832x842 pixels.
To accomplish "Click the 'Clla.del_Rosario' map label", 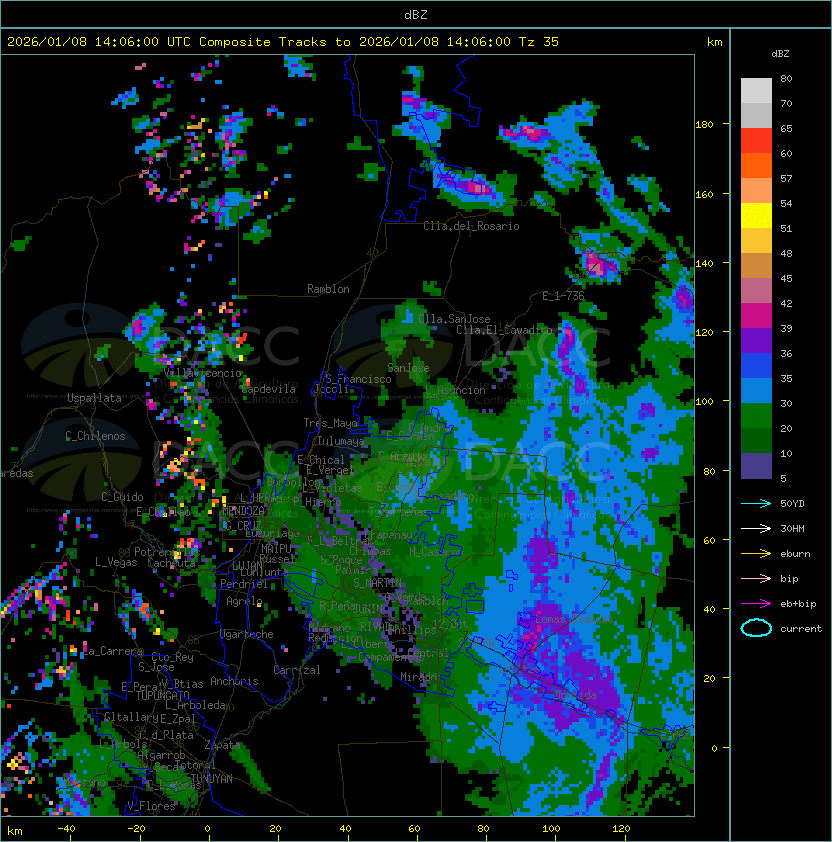I will pos(471,226).
